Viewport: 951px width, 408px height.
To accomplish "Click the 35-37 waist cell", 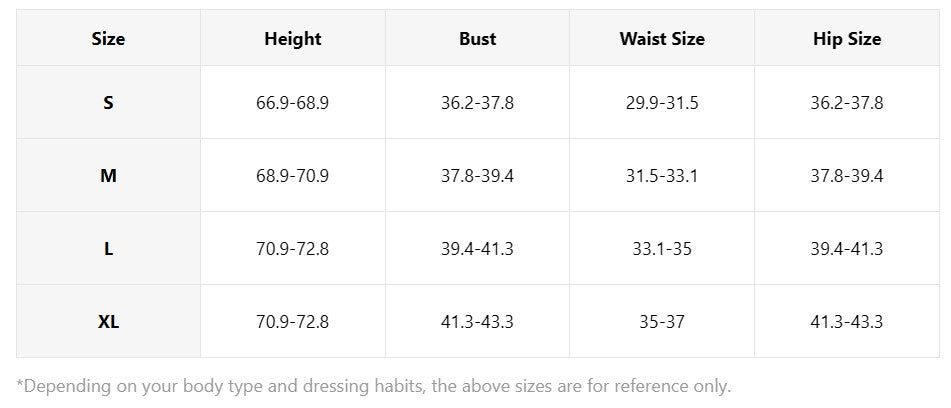I will point(662,321).
